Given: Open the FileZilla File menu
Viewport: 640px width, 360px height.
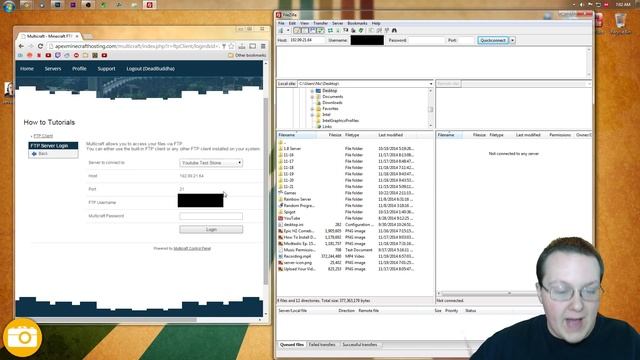Looking at the screenshot, I should pos(281,23).
